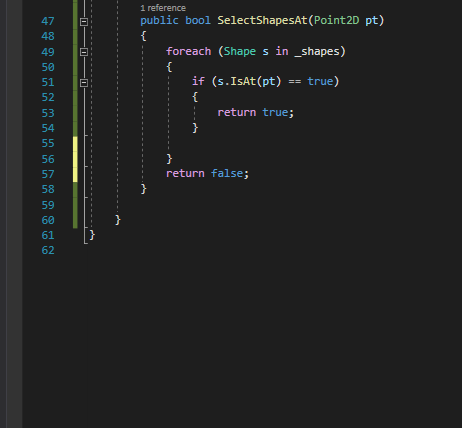Collapse the foreach block at line 49
Image resolution: width=462 pixels, height=428 pixels.
(x=84, y=52)
